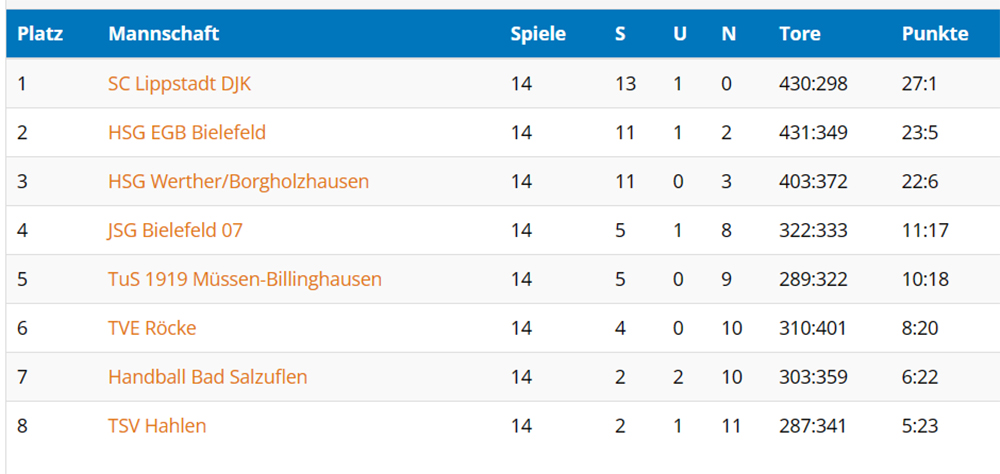Click the Spiele column header
The height and width of the screenshot is (474, 1000).
click(538, 34)
